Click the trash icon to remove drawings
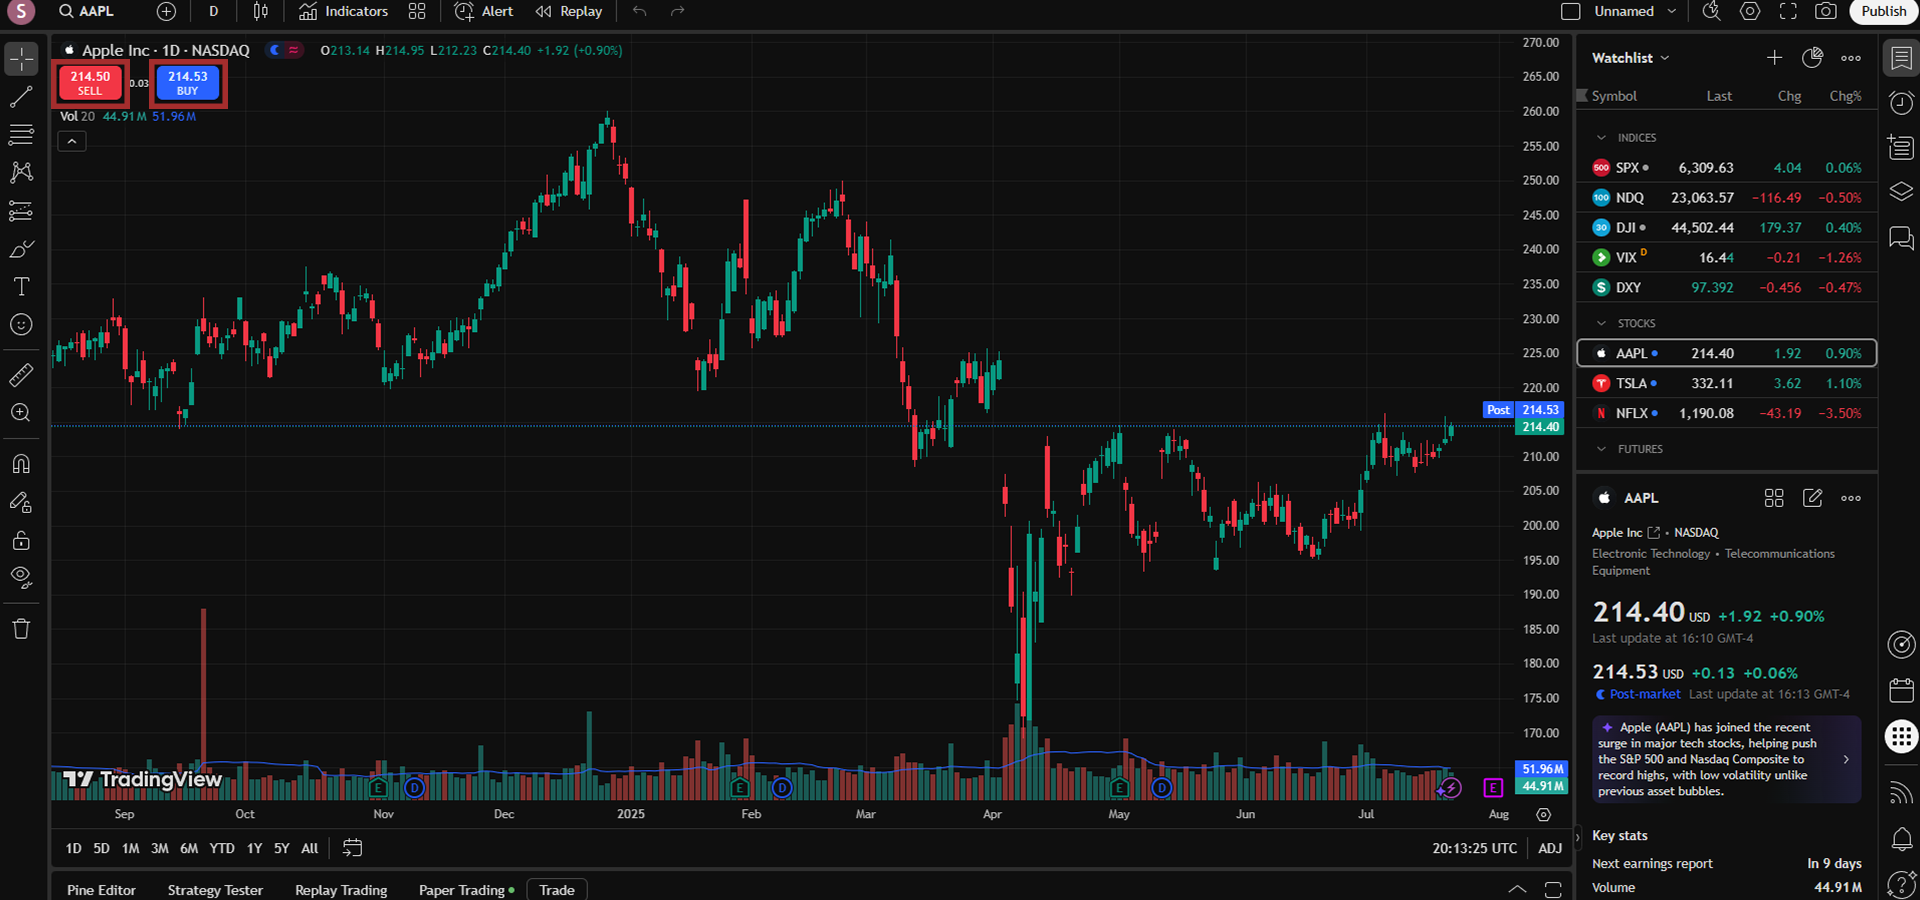The width and height of the screenshot is (1920, 900). 21,629
